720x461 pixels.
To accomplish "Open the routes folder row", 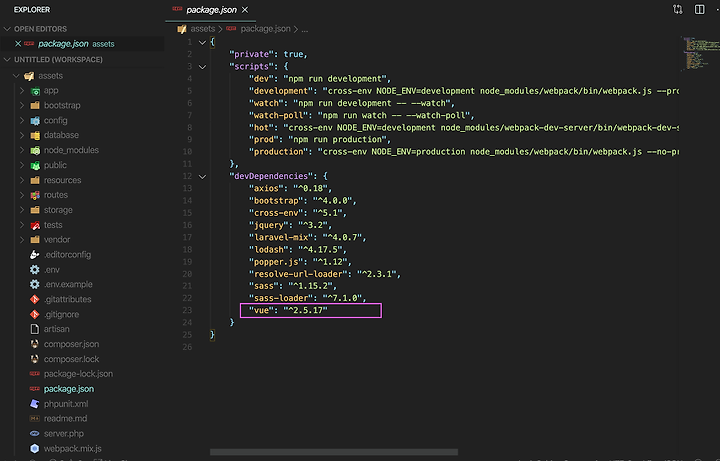I will point(82,195).
